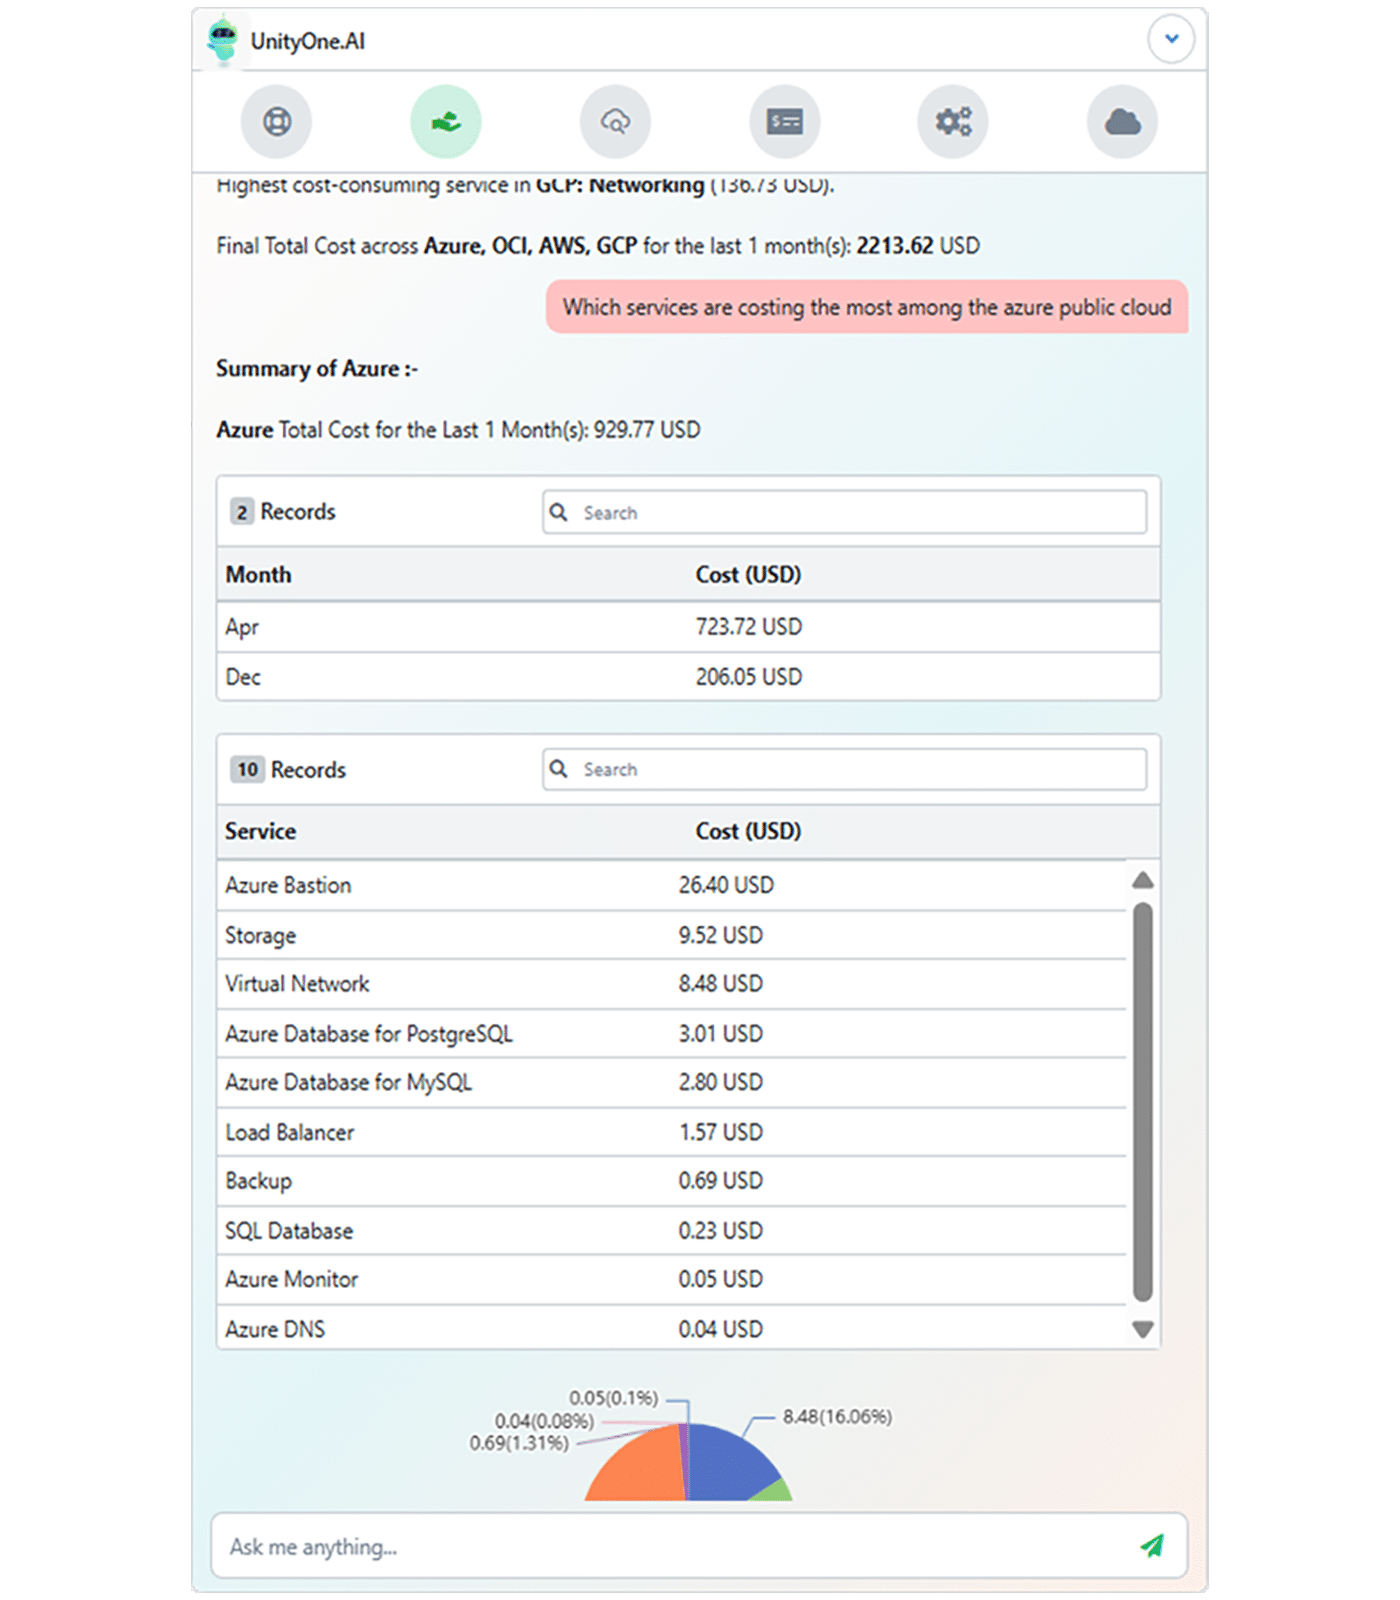The height and width of the screenshot is (1600, 1400).
Task: Click search field in the Service table
Action: [844, 769]
